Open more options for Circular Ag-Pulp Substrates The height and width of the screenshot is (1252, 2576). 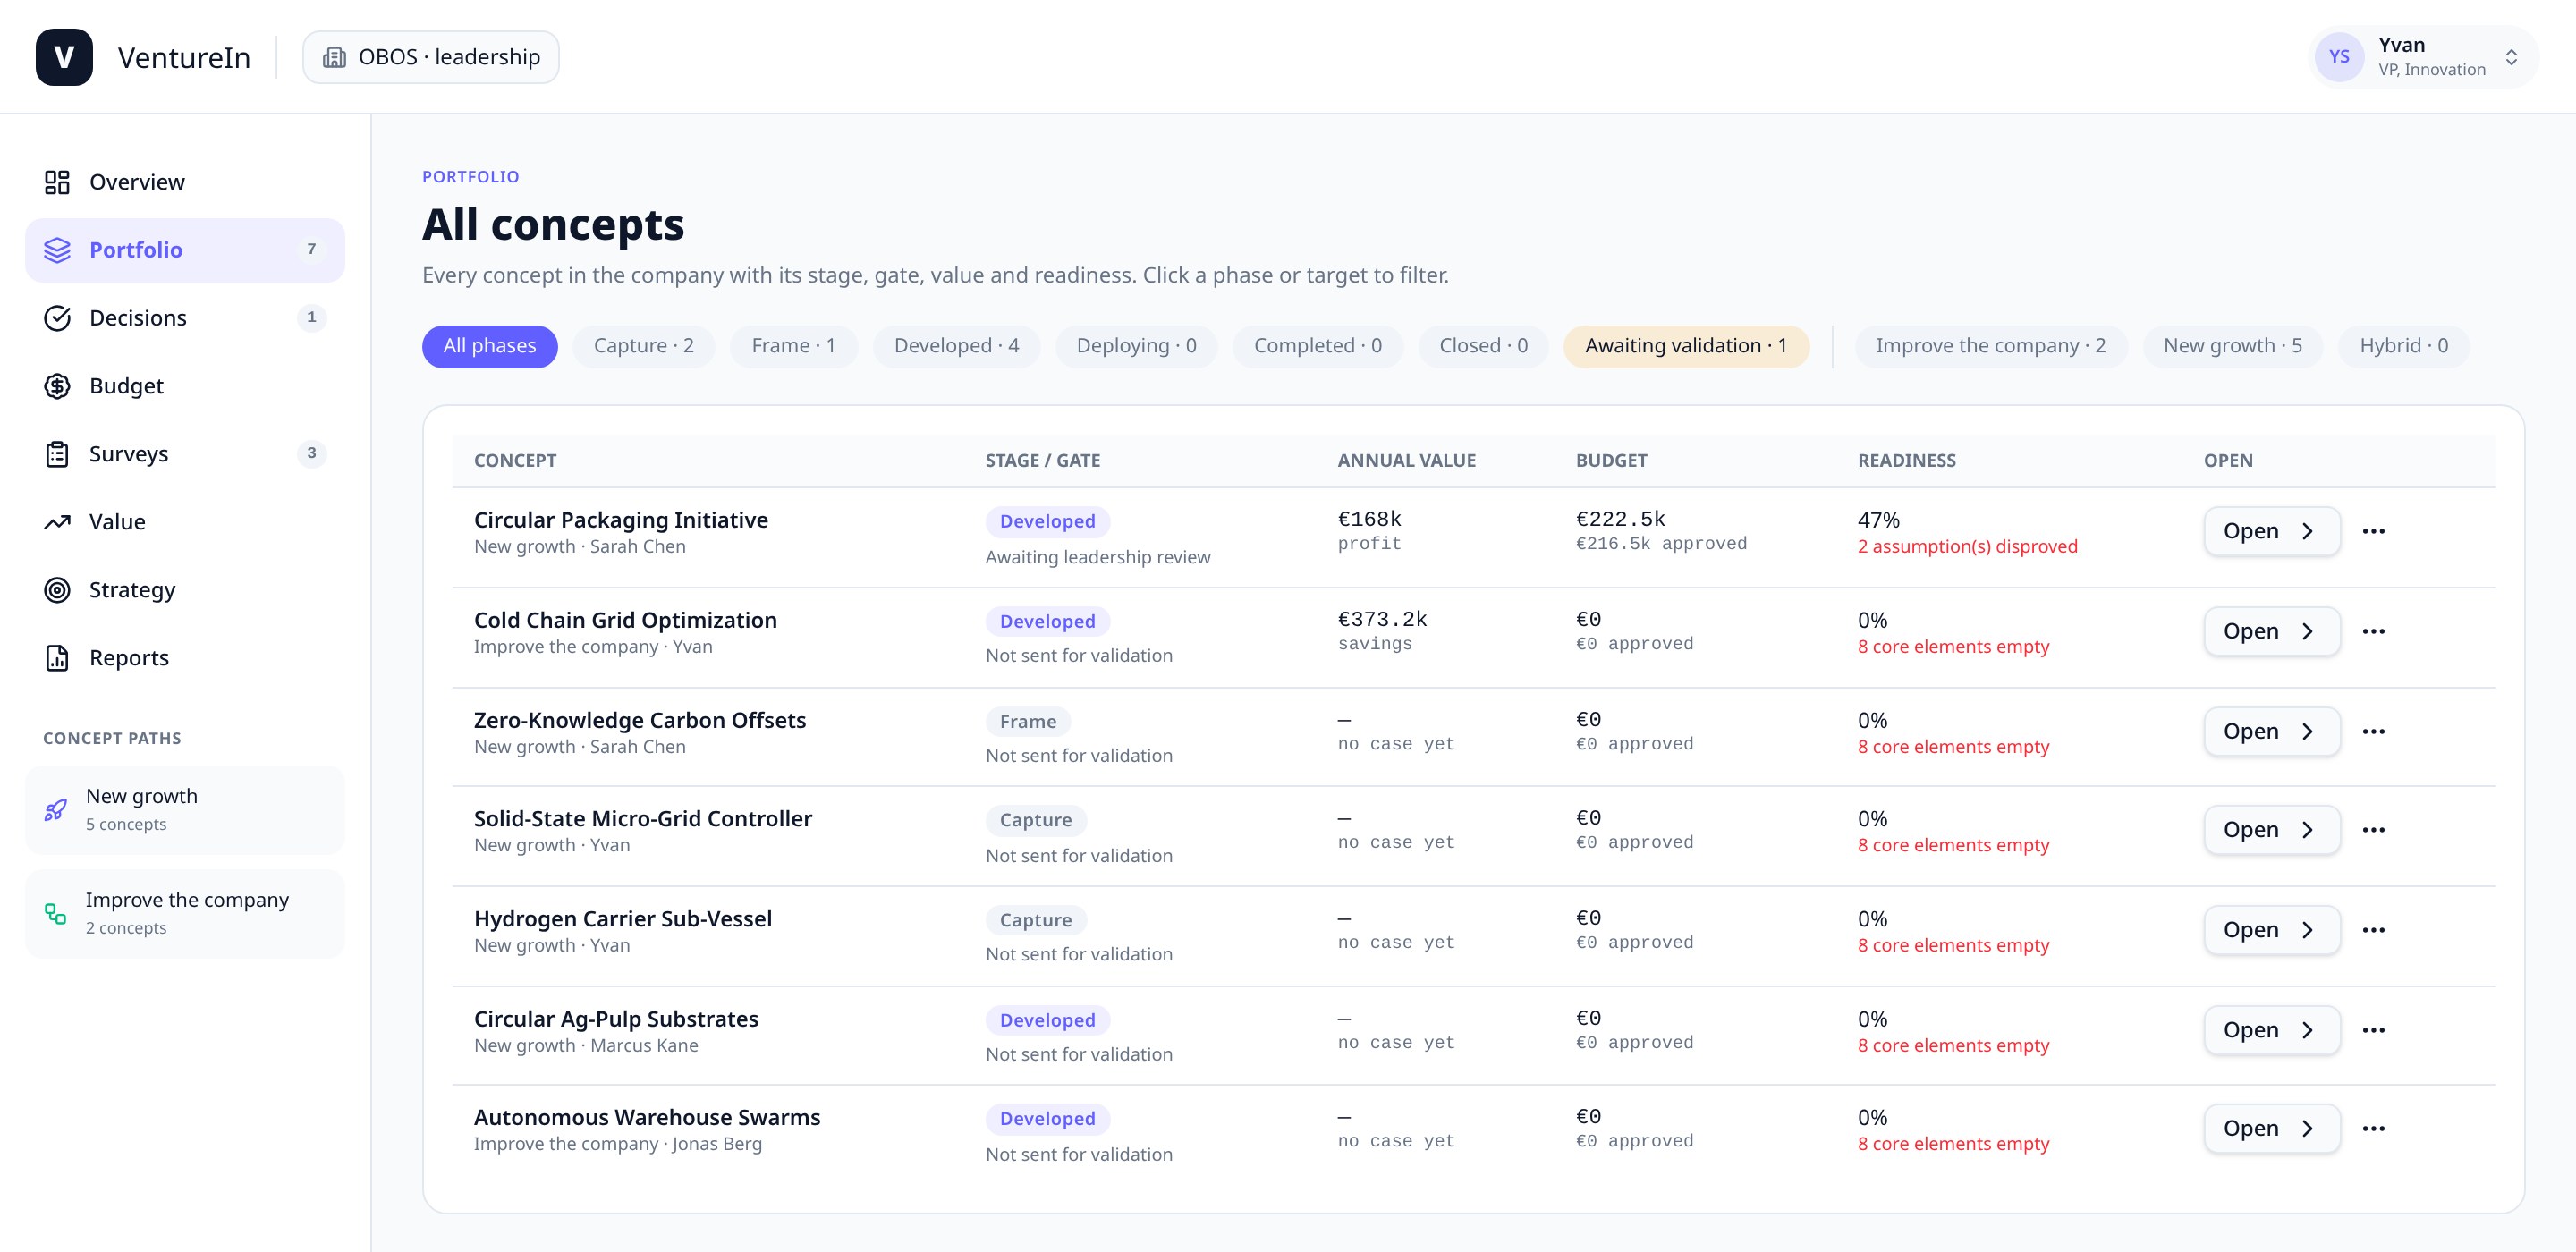[2373, 1030]
